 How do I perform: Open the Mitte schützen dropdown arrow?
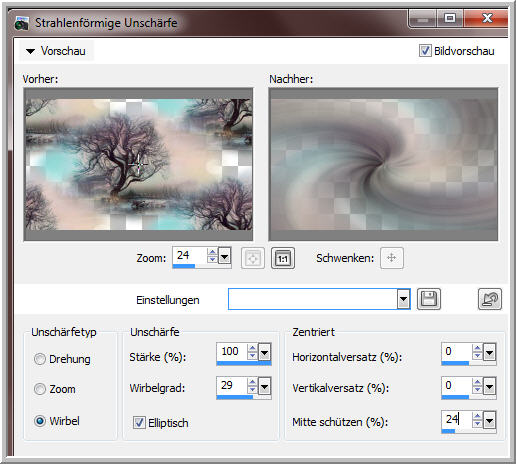click(x=489, y=421)
